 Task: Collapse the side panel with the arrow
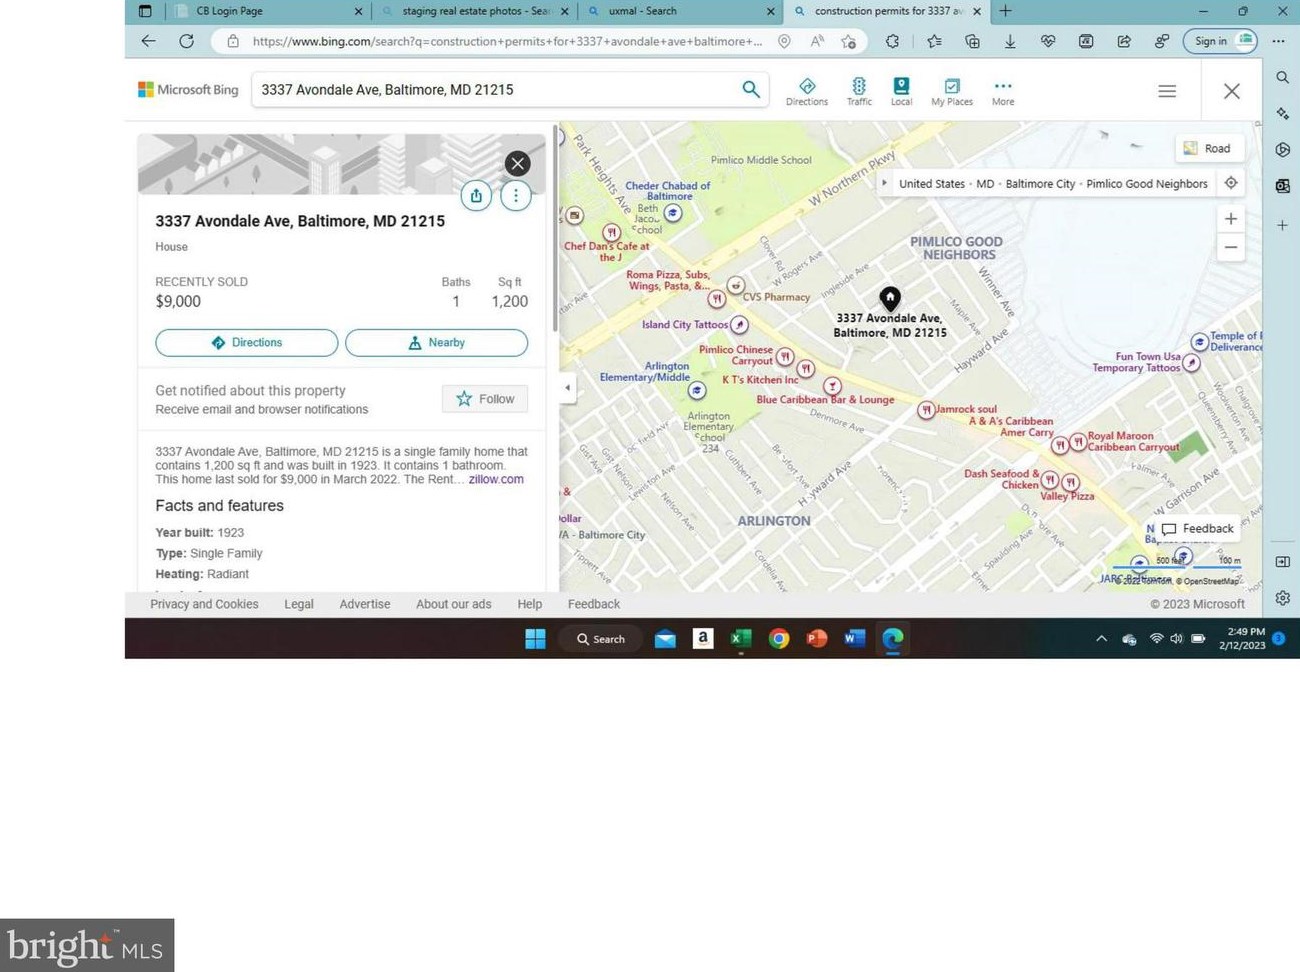(568, 388)
